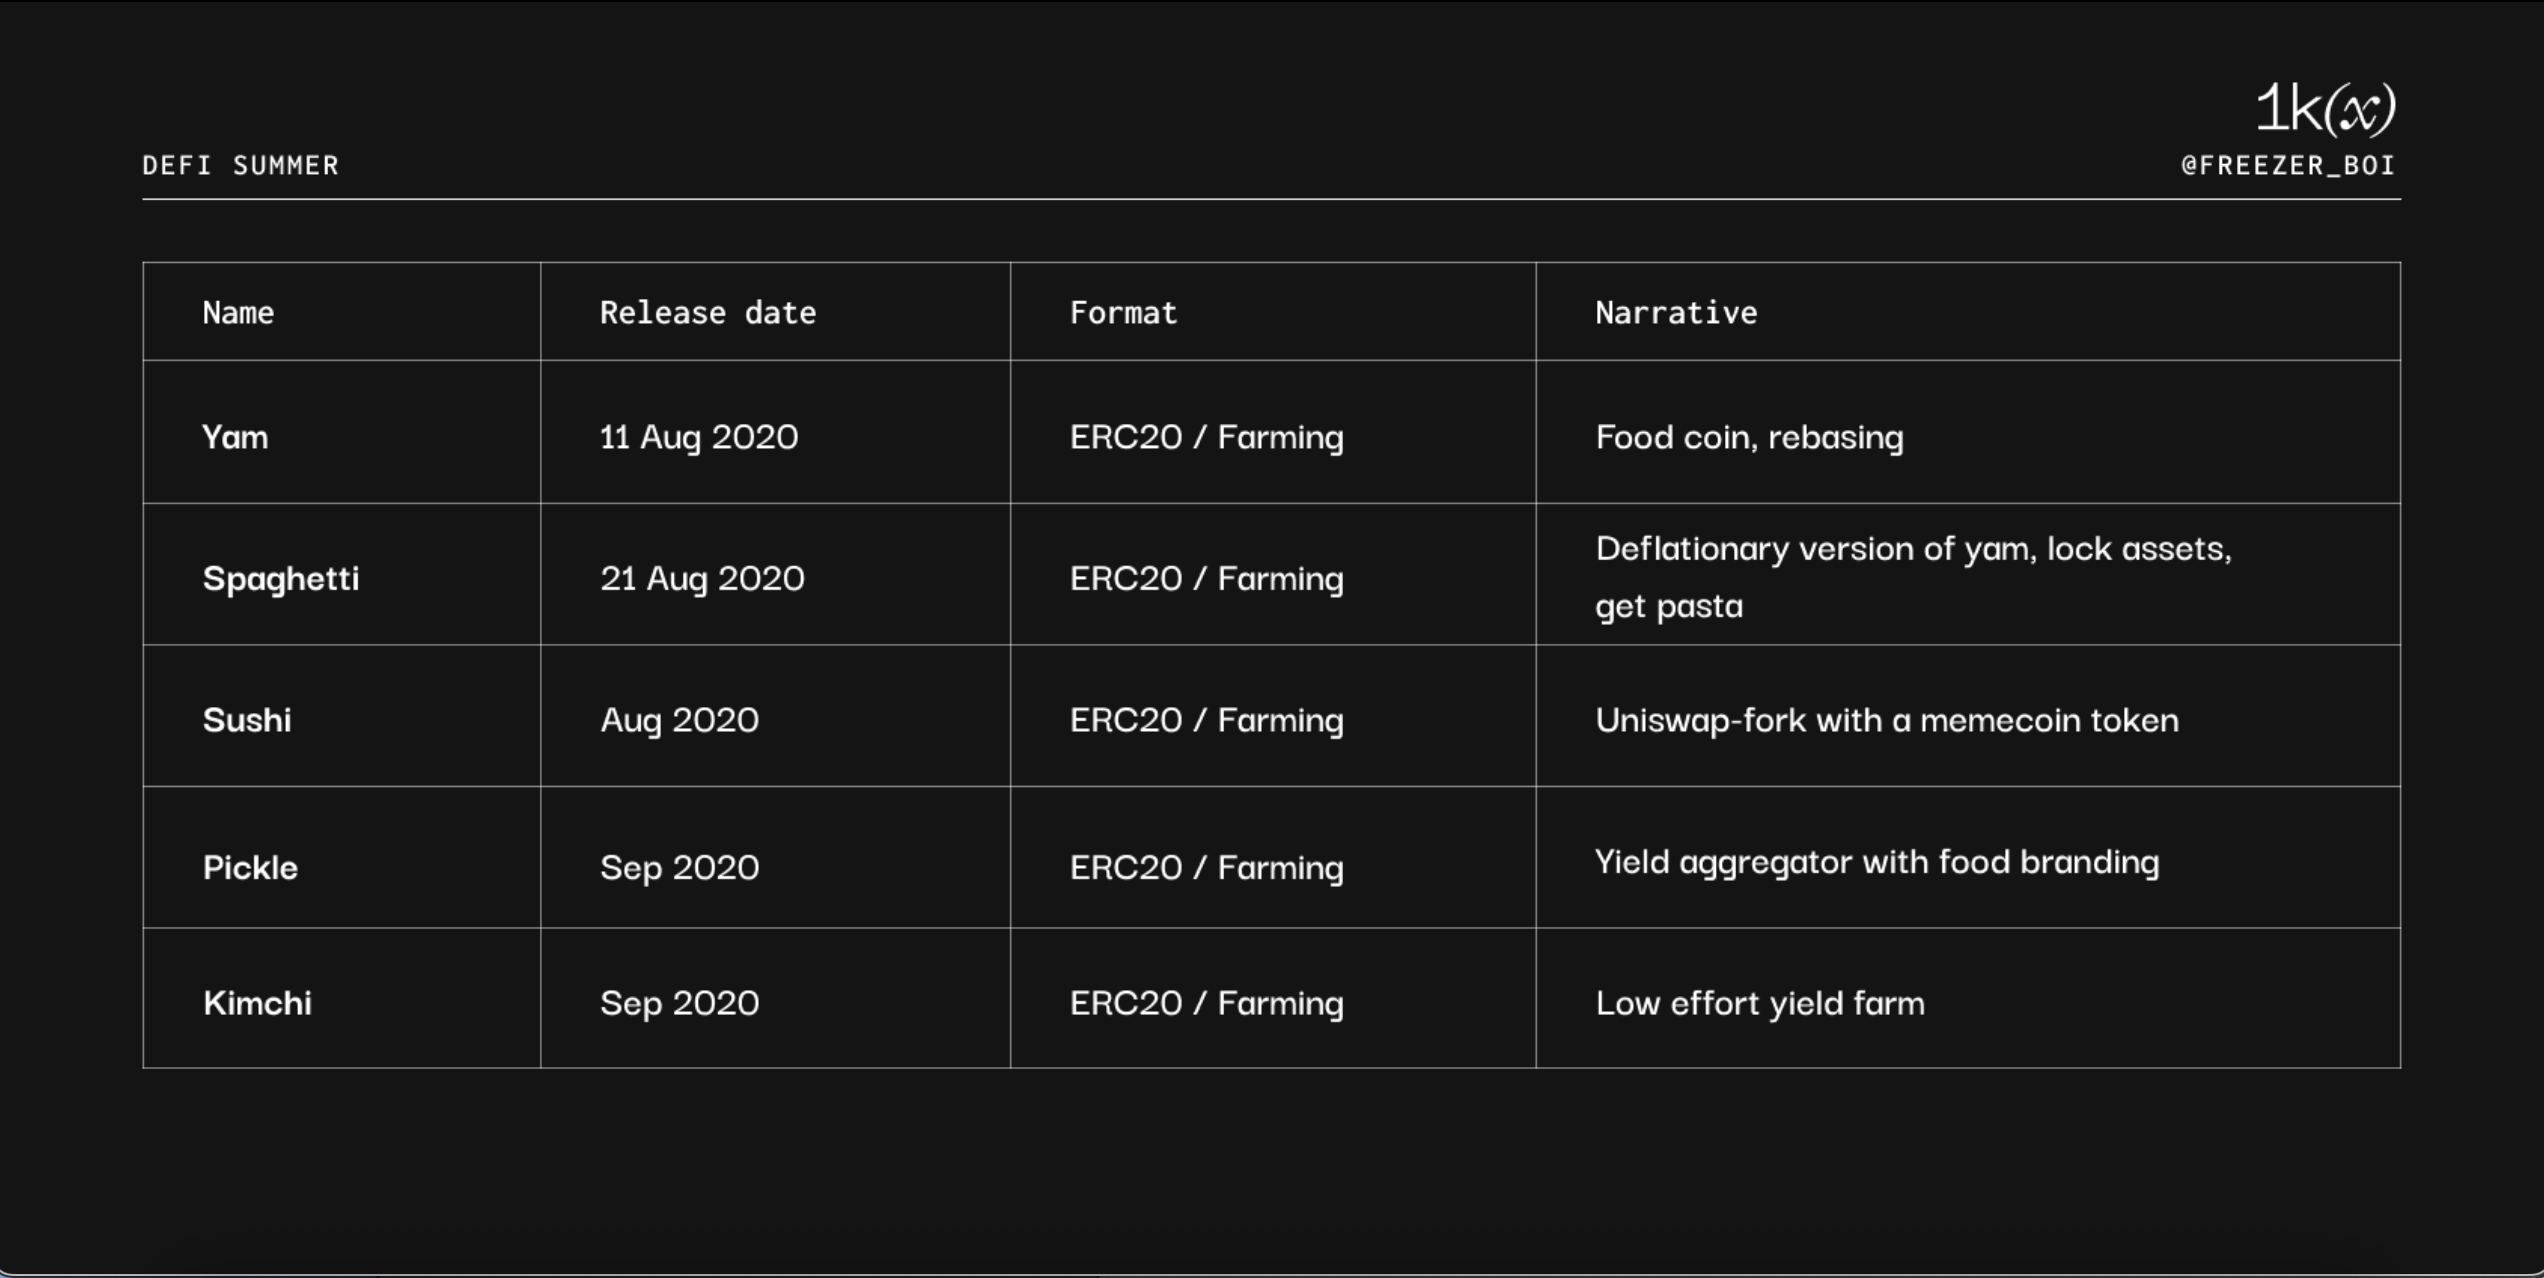Click the 1k(x) logo

tap(2324, 108)
